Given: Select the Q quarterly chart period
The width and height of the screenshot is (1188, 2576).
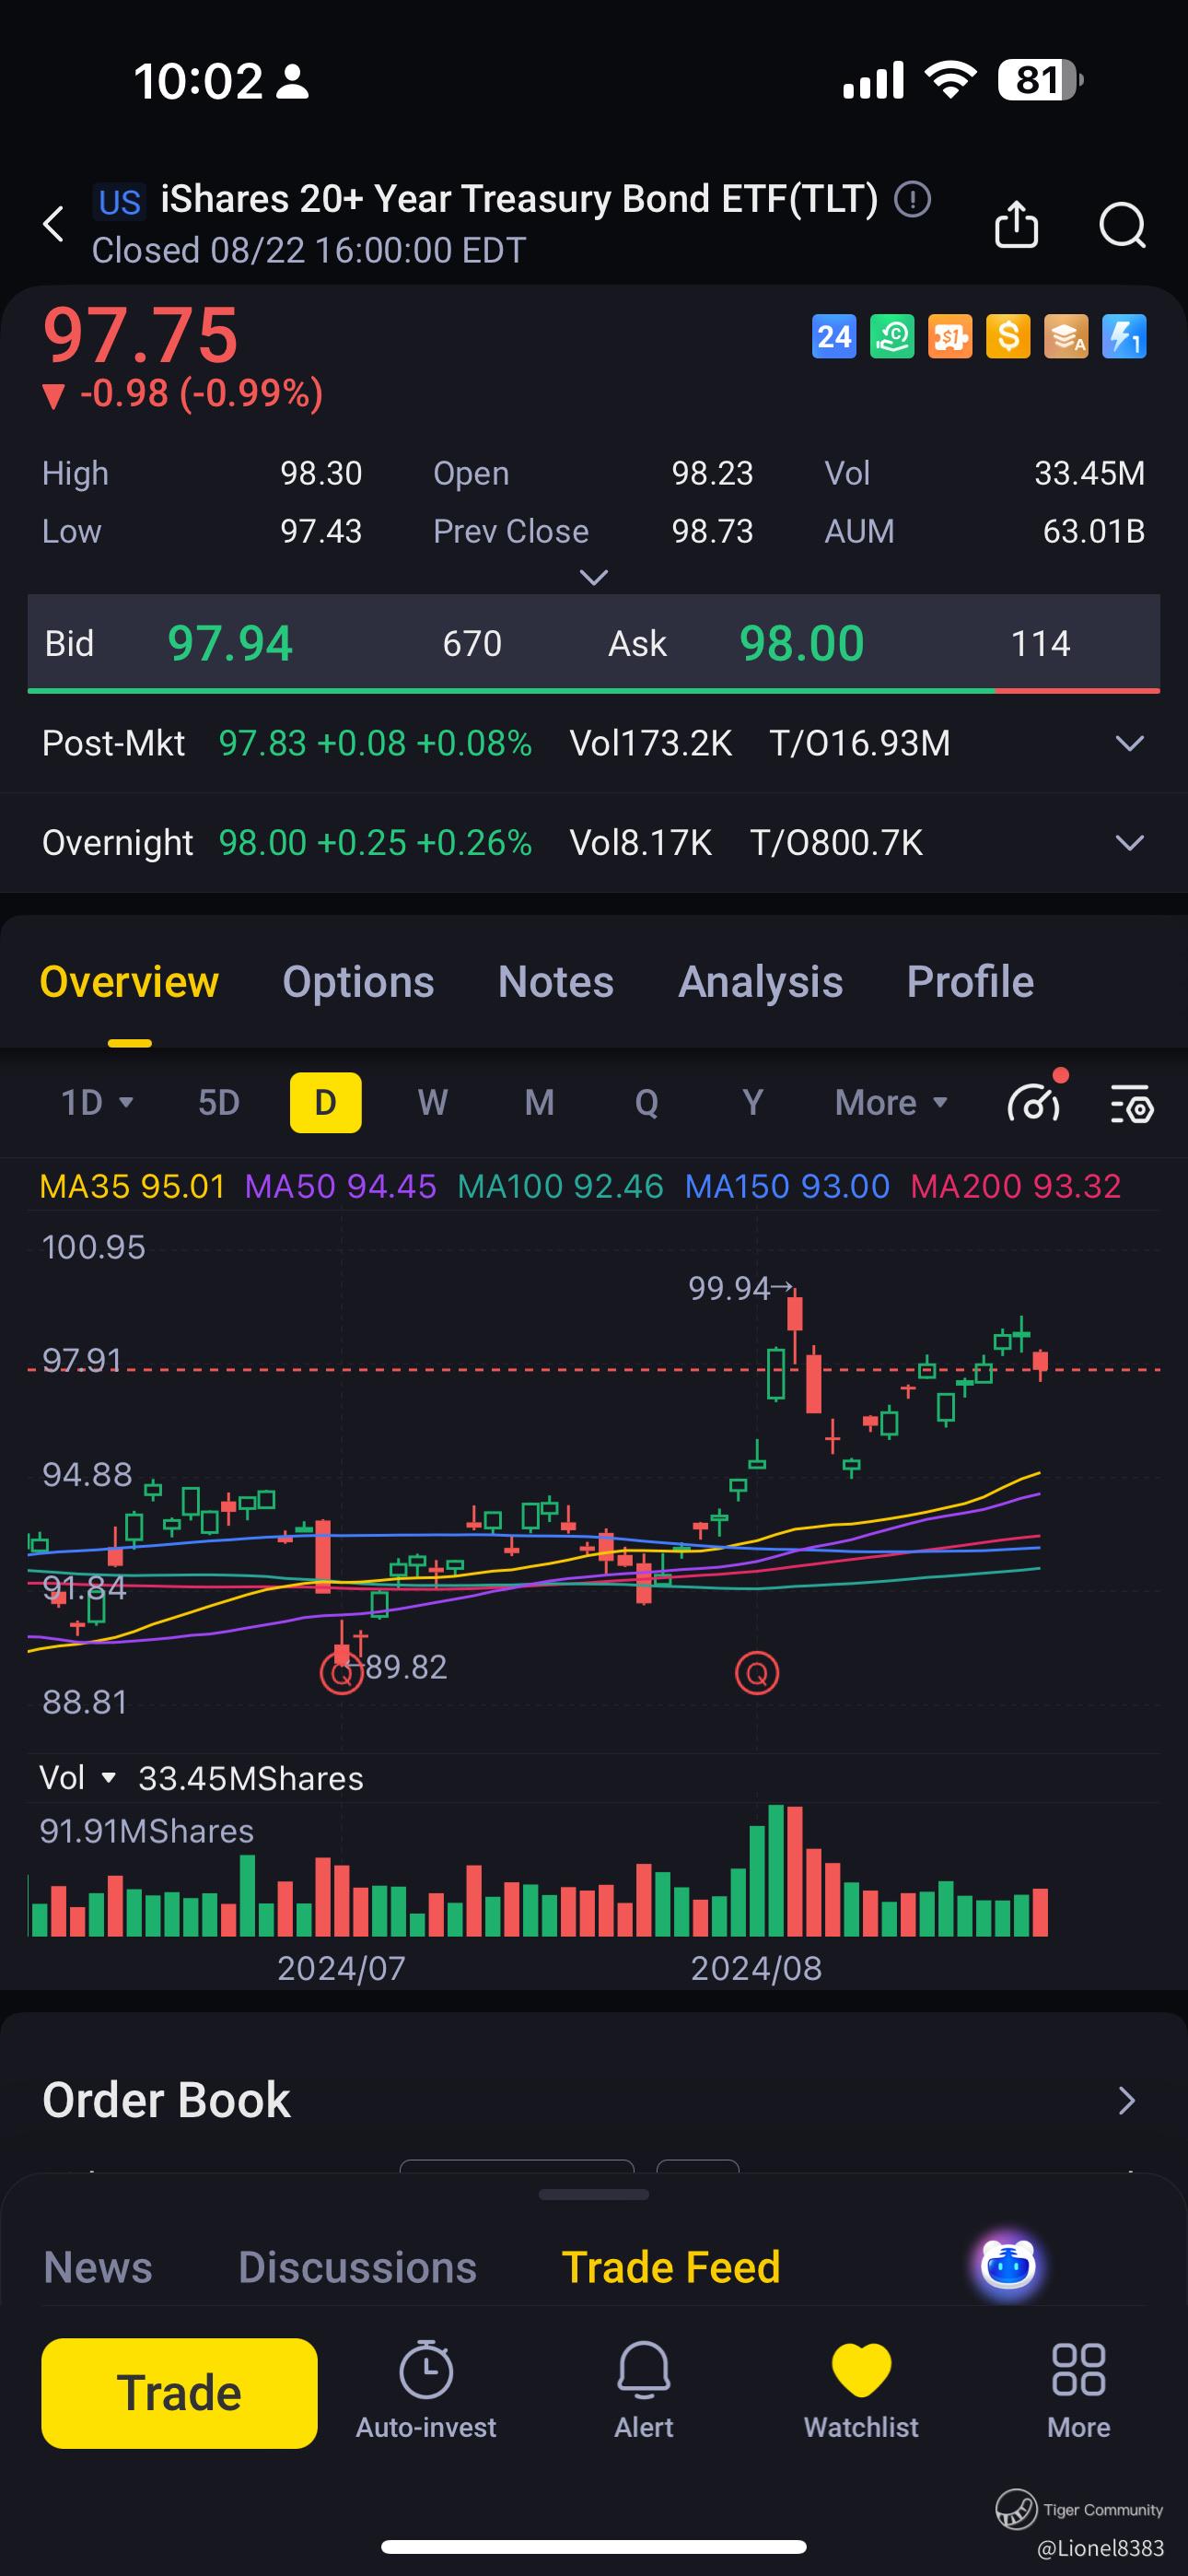Looking at the screenshot, I should 646,1102.
